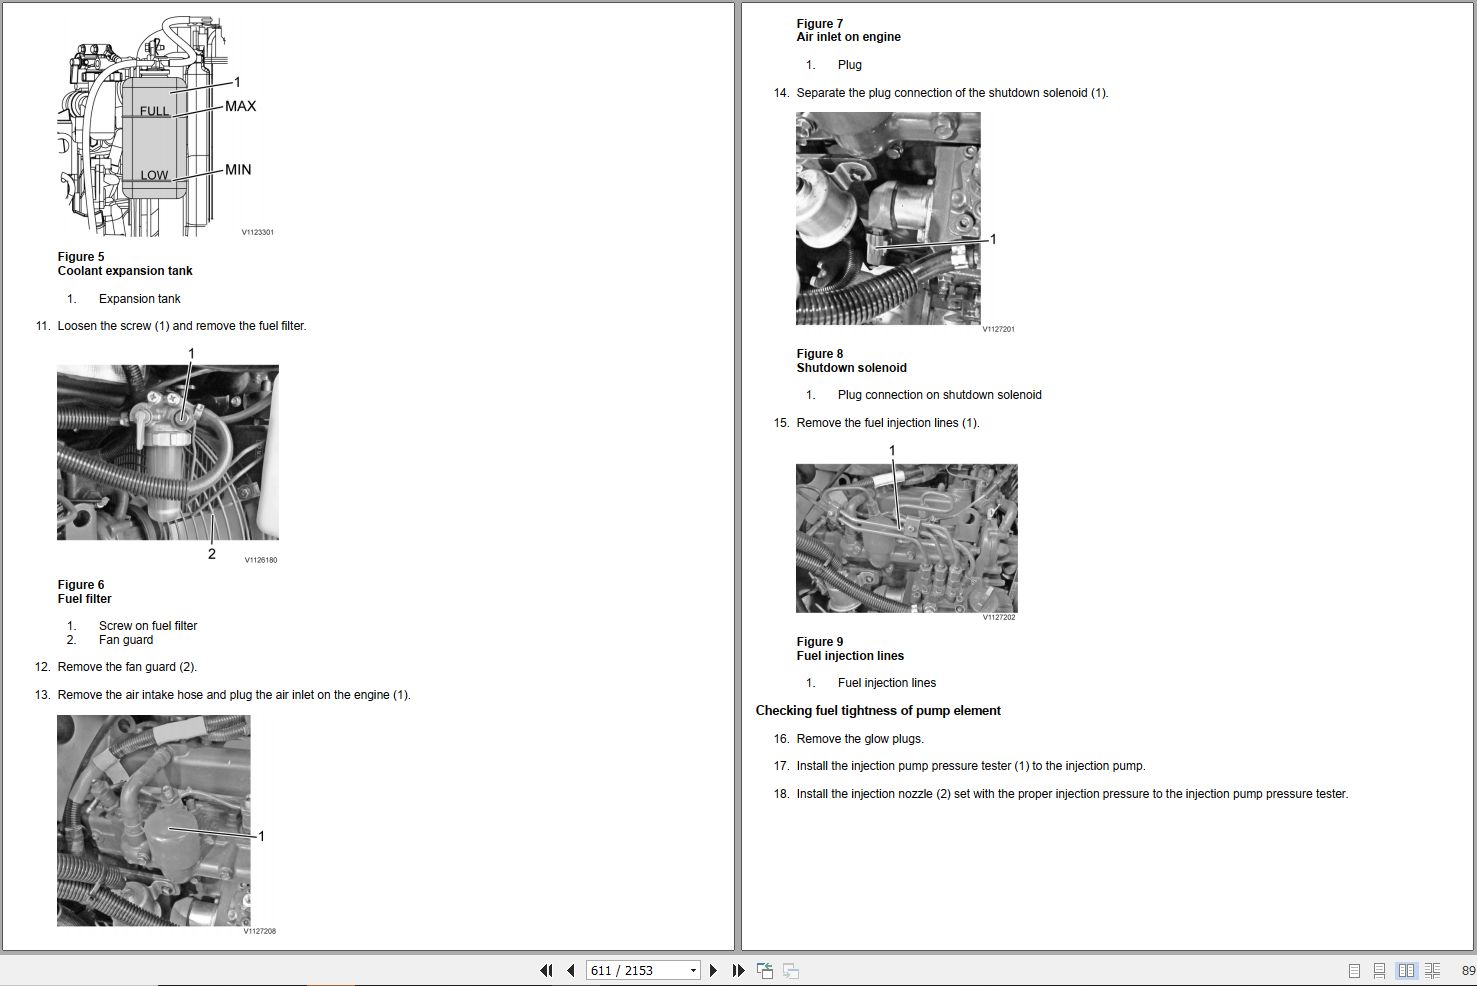Screen dimensions: 1477x986
Task: Select two-page facing view
Action: (1406, 970)
